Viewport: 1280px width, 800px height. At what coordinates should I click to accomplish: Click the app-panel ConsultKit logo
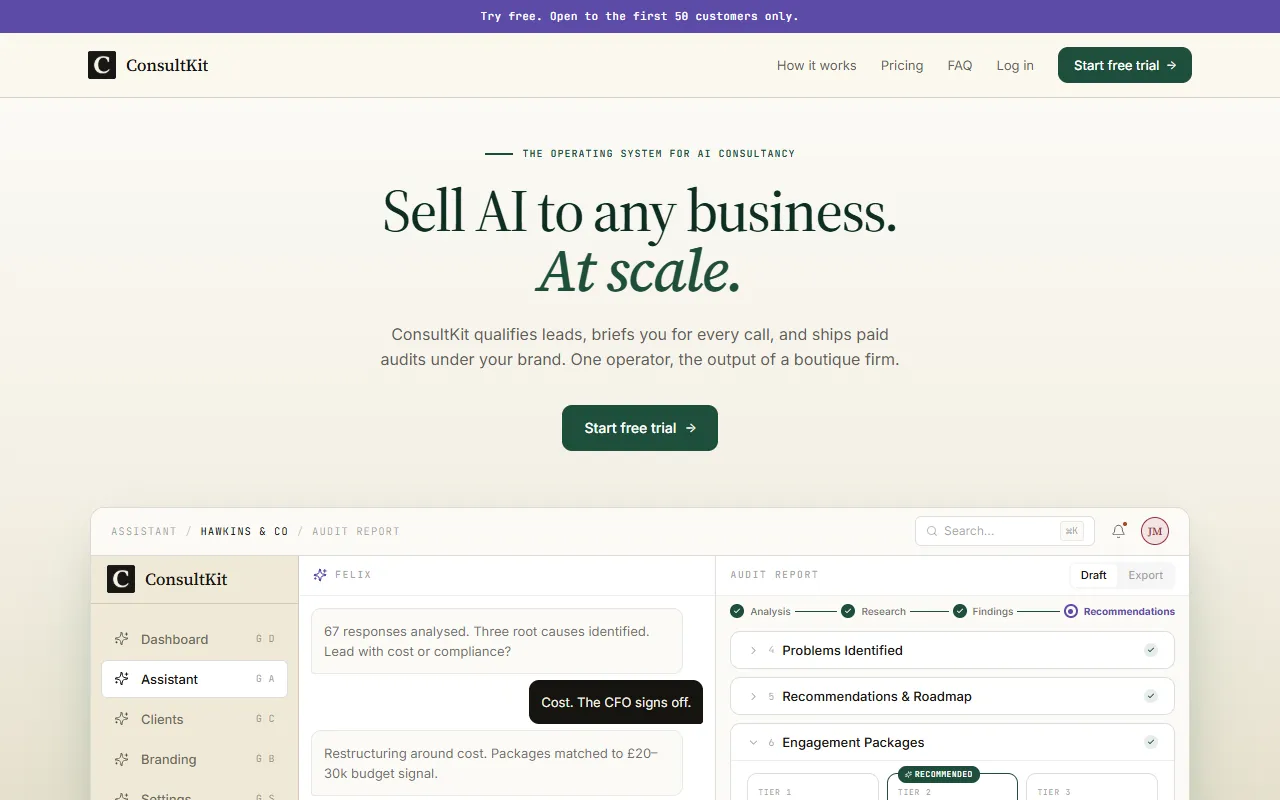click(167, 579)
